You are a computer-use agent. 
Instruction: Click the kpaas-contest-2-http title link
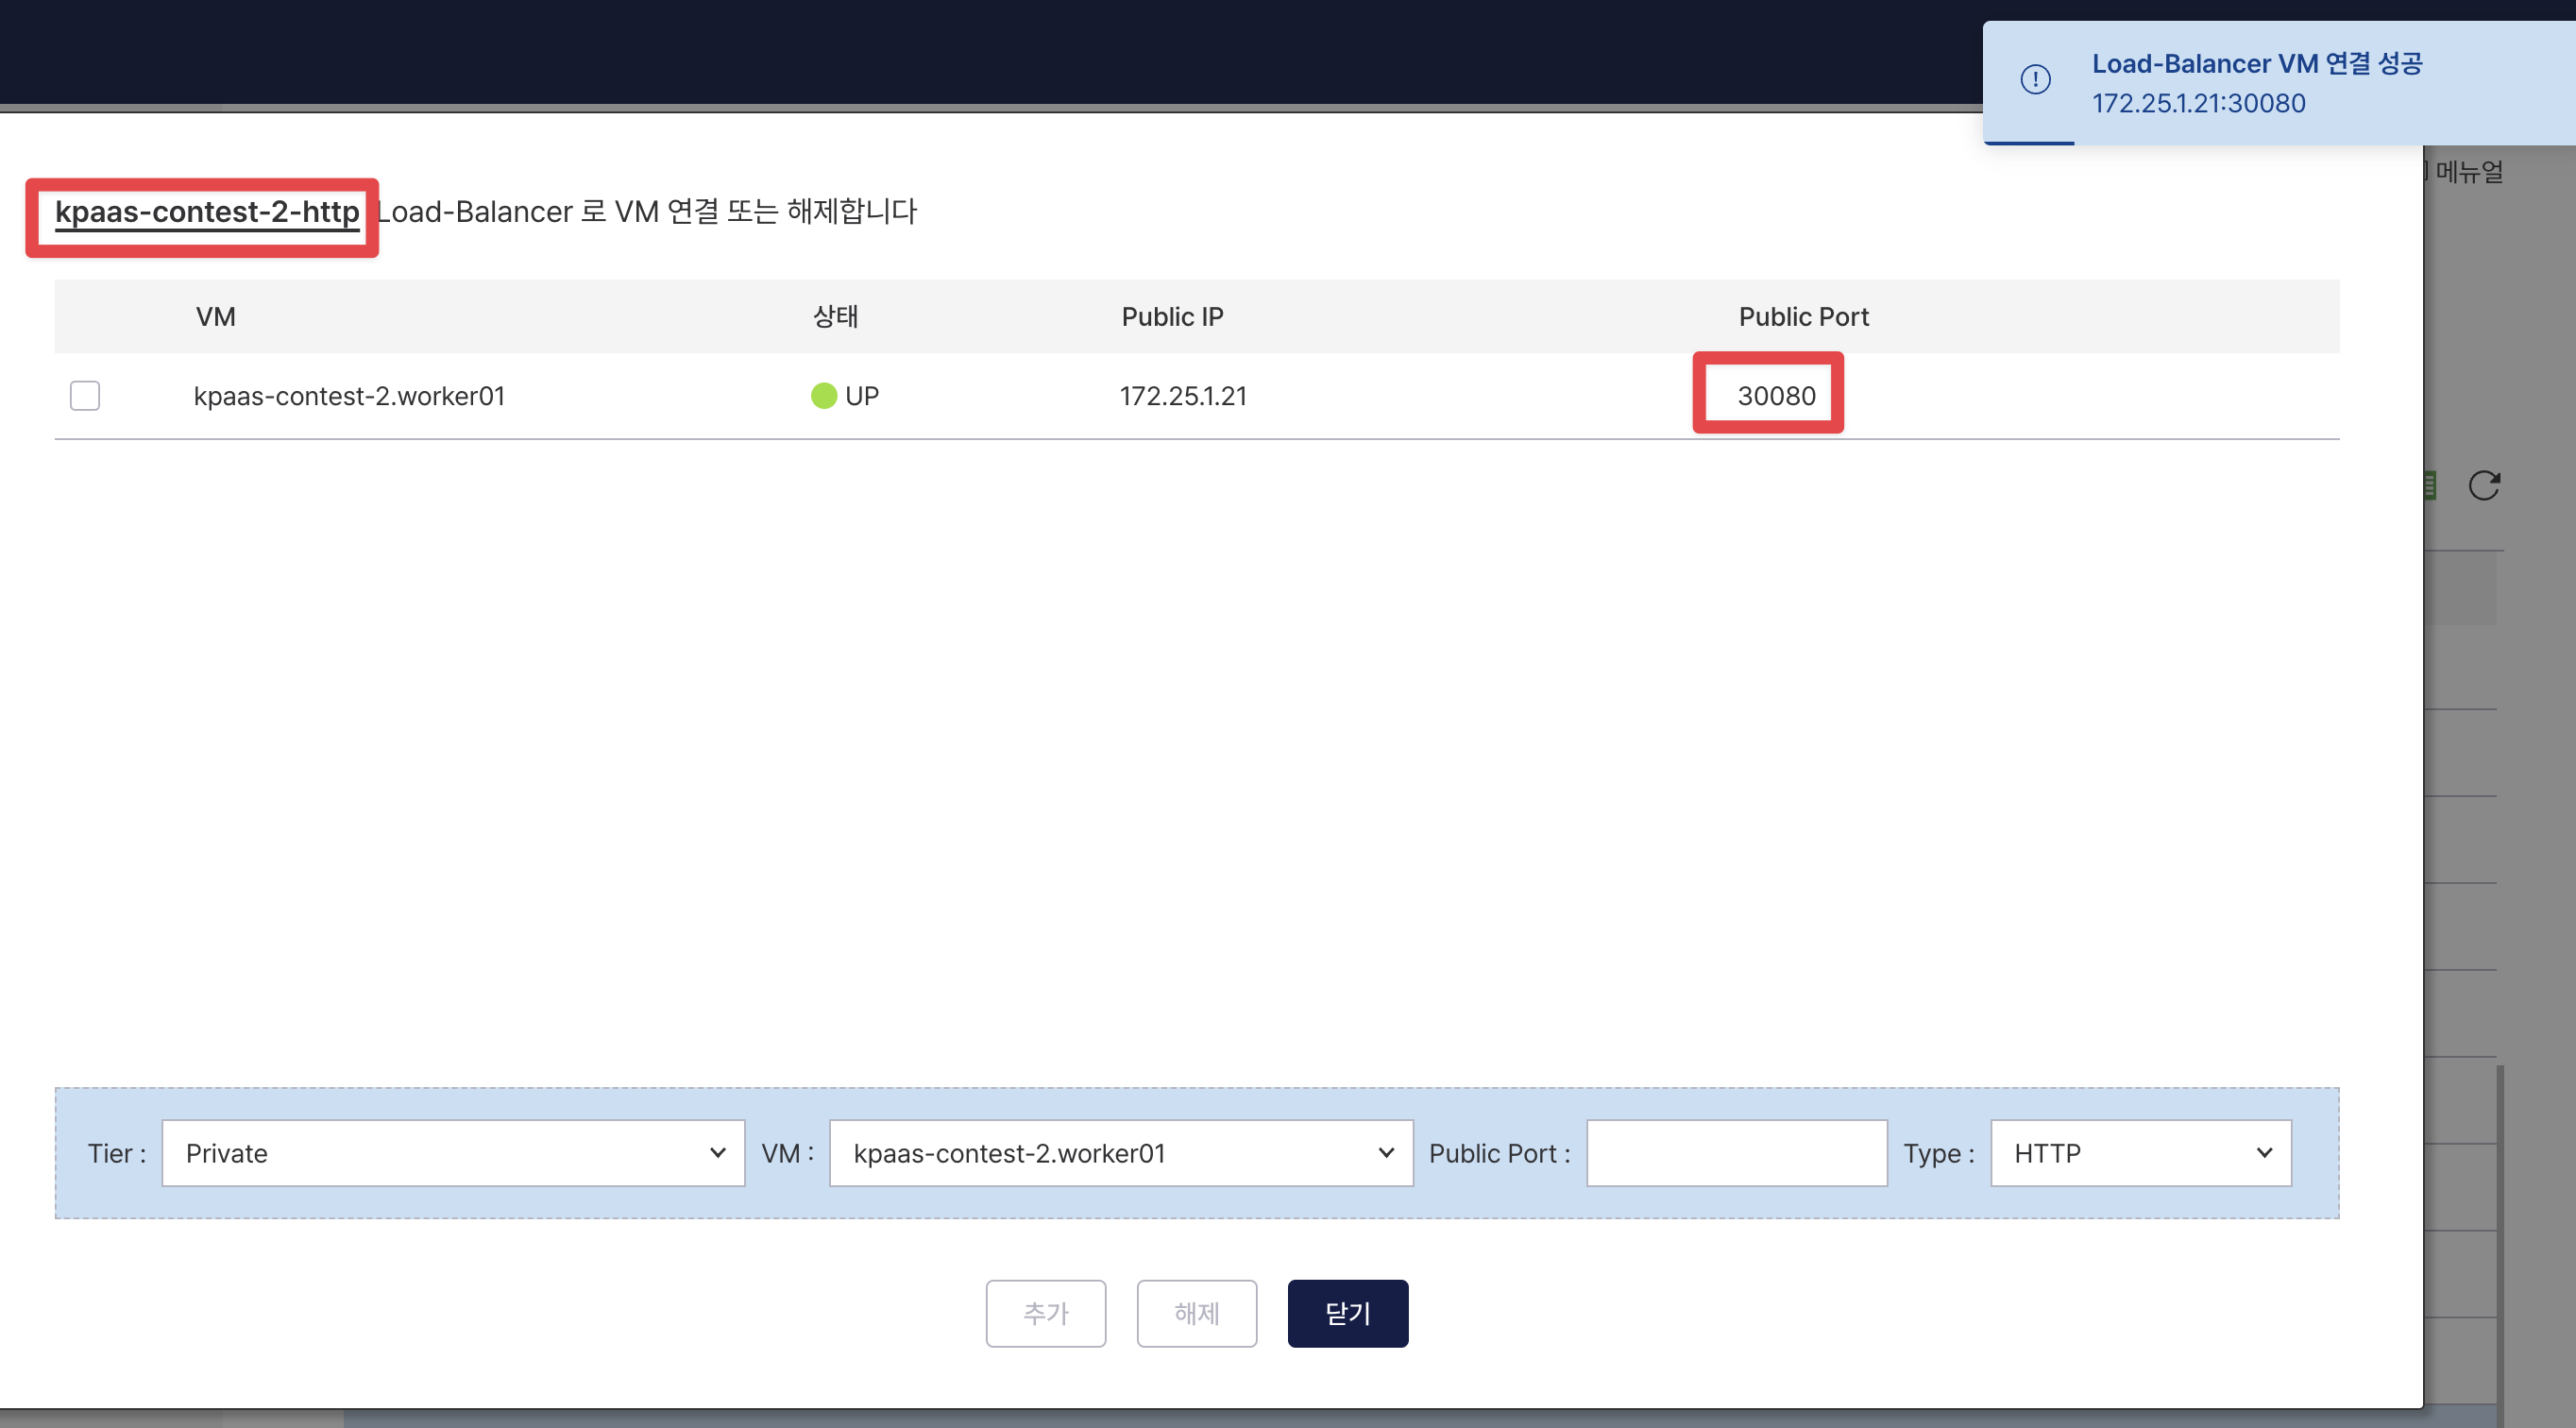(207, 212)
